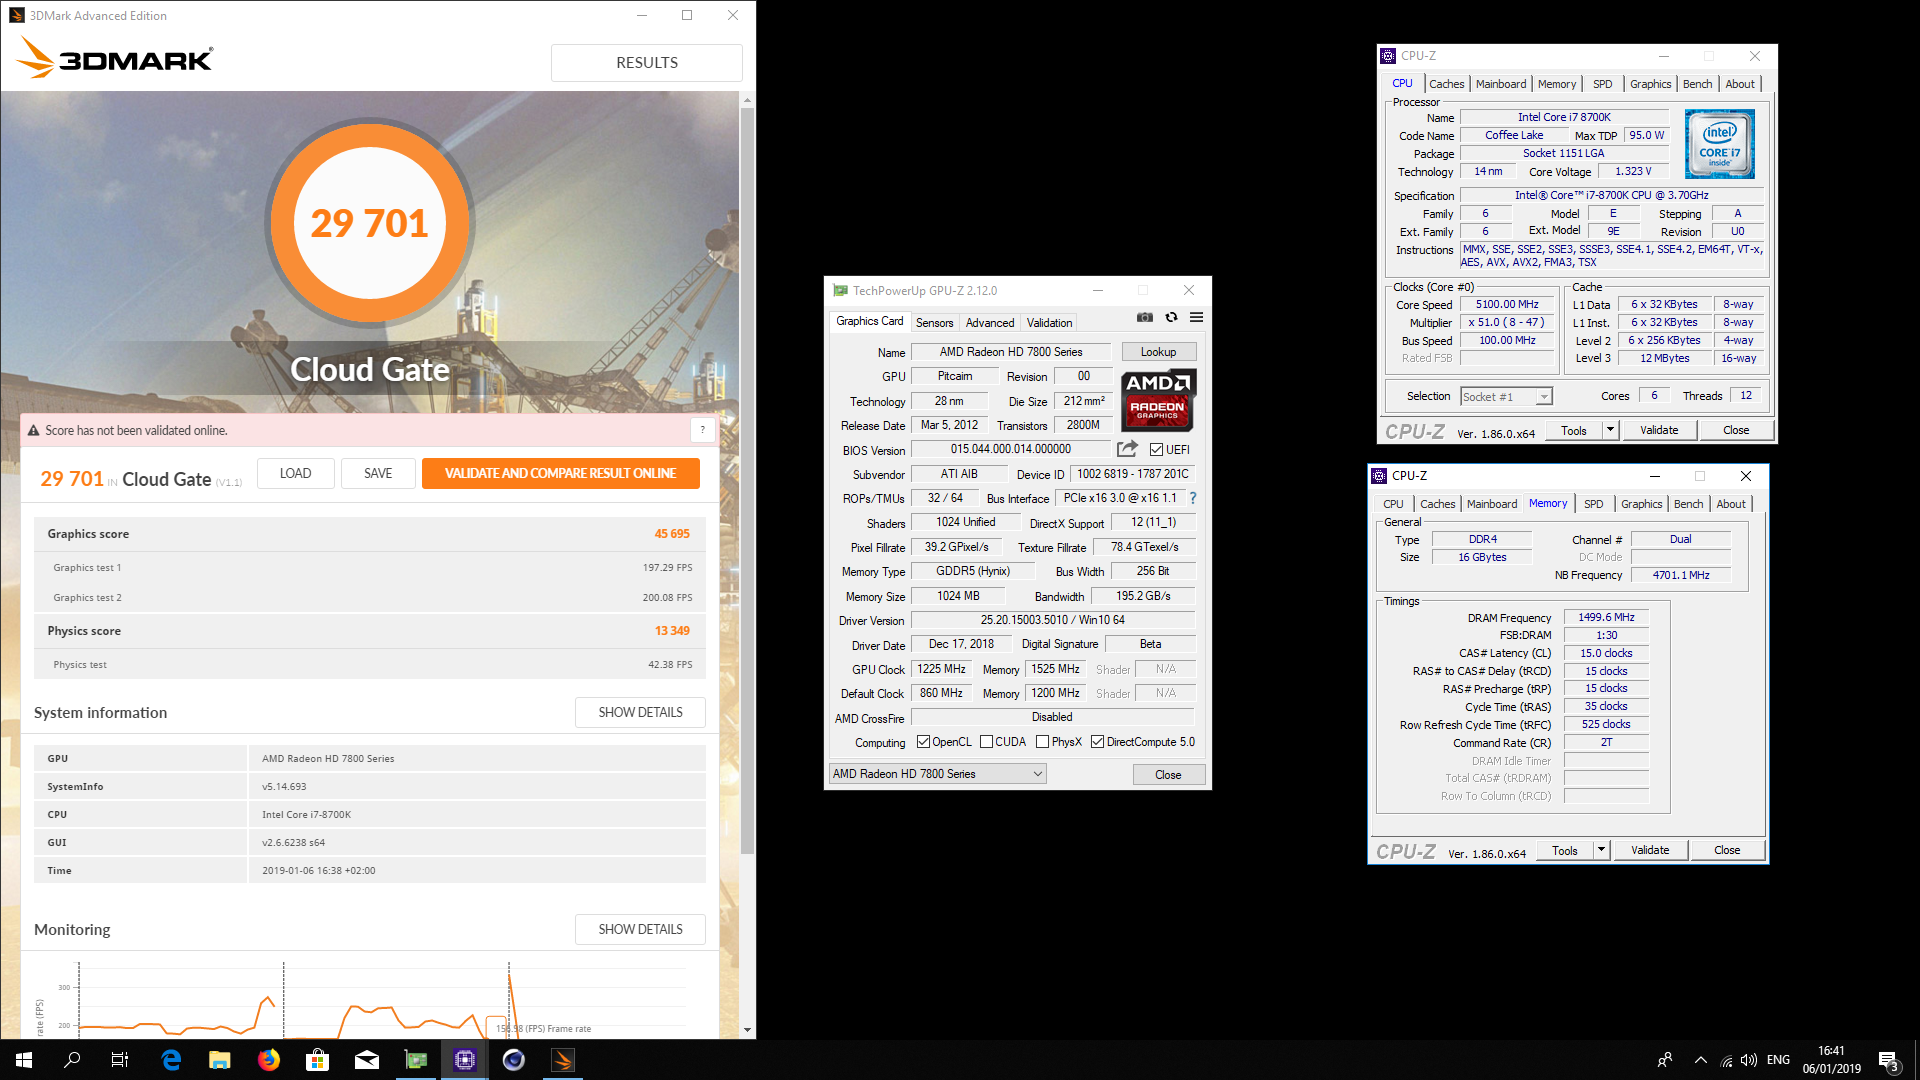Switch to Advanced tab in GPU-Z
The height and width of the screenshot is (1080, 1920).
(990, 322)
